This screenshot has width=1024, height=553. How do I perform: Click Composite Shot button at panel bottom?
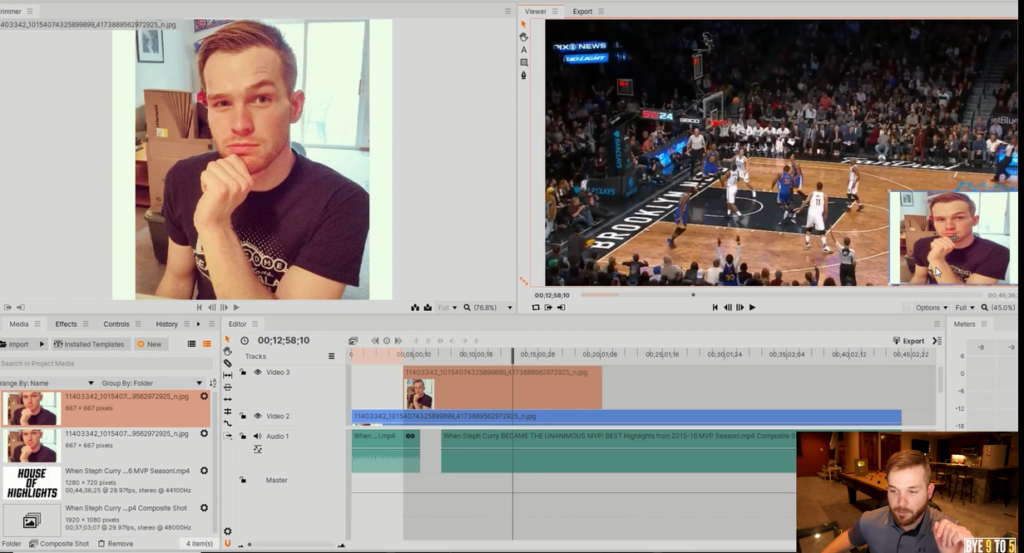tap(59, 543)
